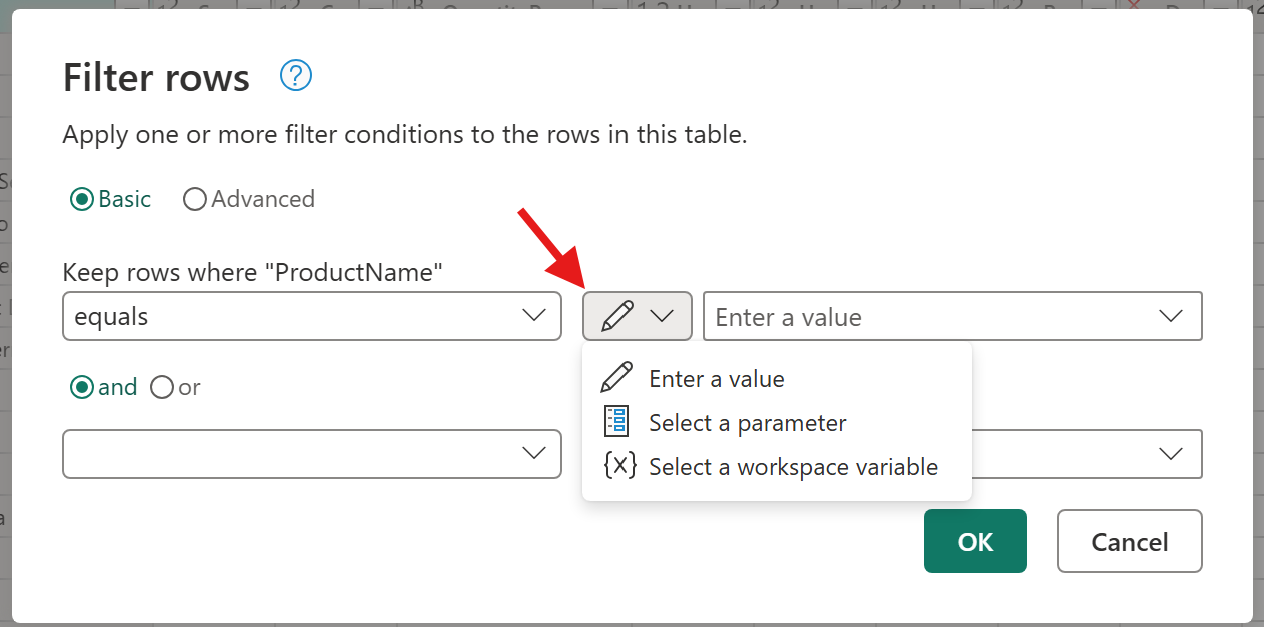Open the equals operator dropdown
1264x627 pixels.
click(x=312, y=315)
